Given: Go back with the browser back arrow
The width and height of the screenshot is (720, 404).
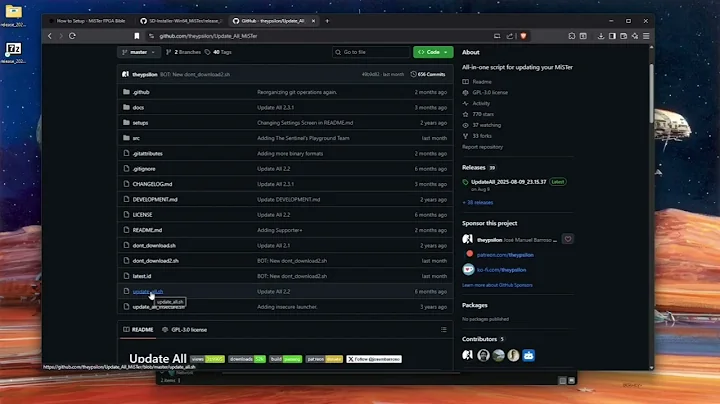Looking at the screenshot, I should 50,36.
